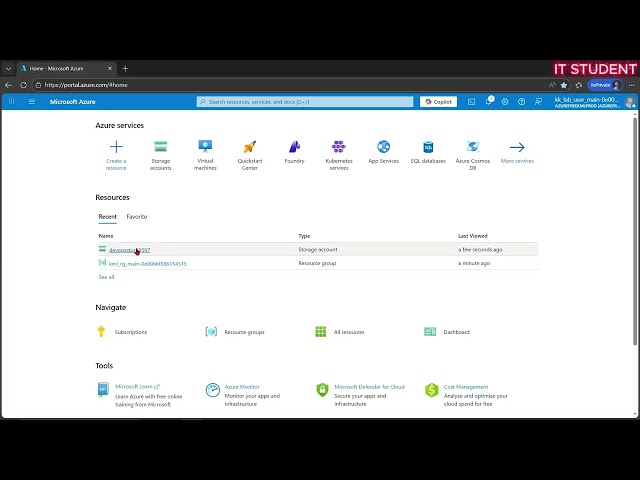The image size is (640, 480).
Task: Open the portal hamburger menu
Action: (x=31, y=102)
